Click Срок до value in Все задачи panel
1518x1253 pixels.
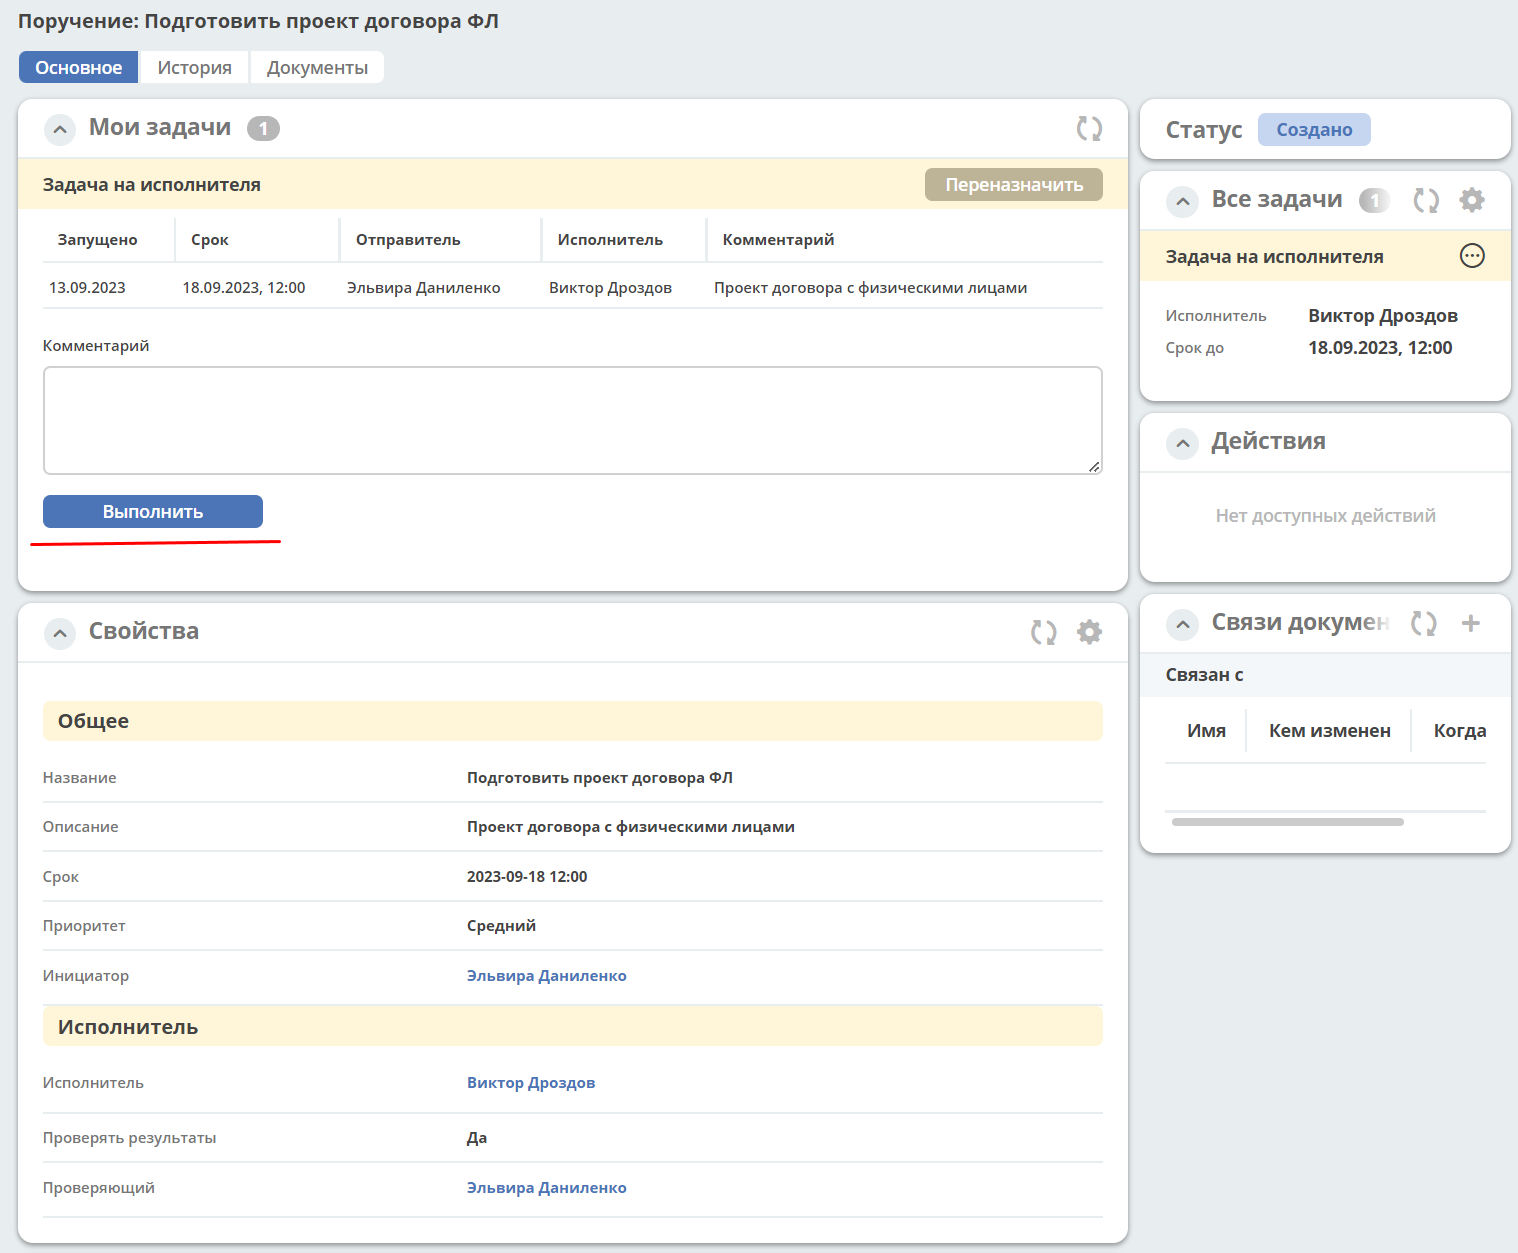coord(1380,348)
